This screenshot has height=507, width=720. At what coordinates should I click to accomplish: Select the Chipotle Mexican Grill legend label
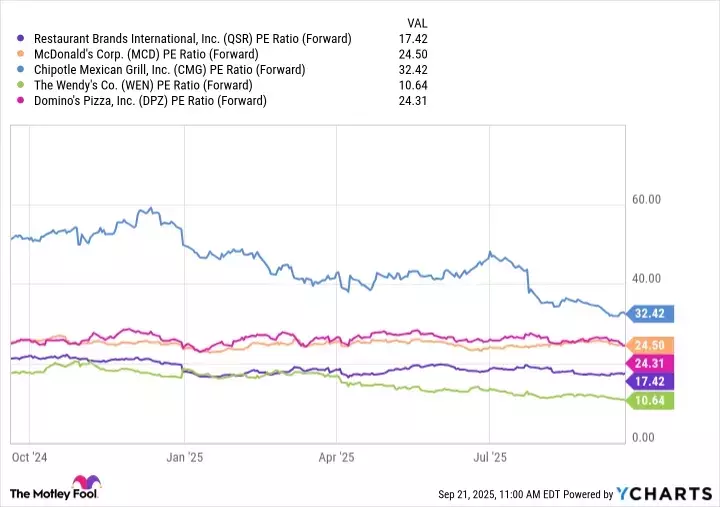pyautogui.click(x=169, y=69)
